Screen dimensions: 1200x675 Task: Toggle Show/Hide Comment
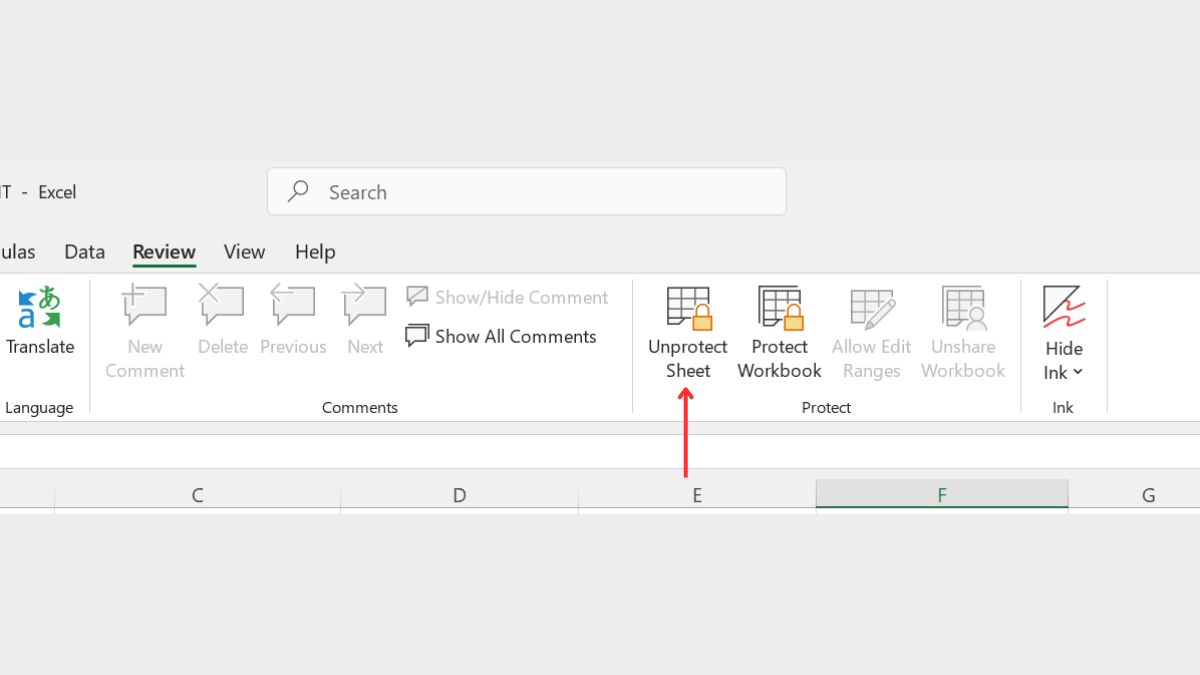pos(507,297)
